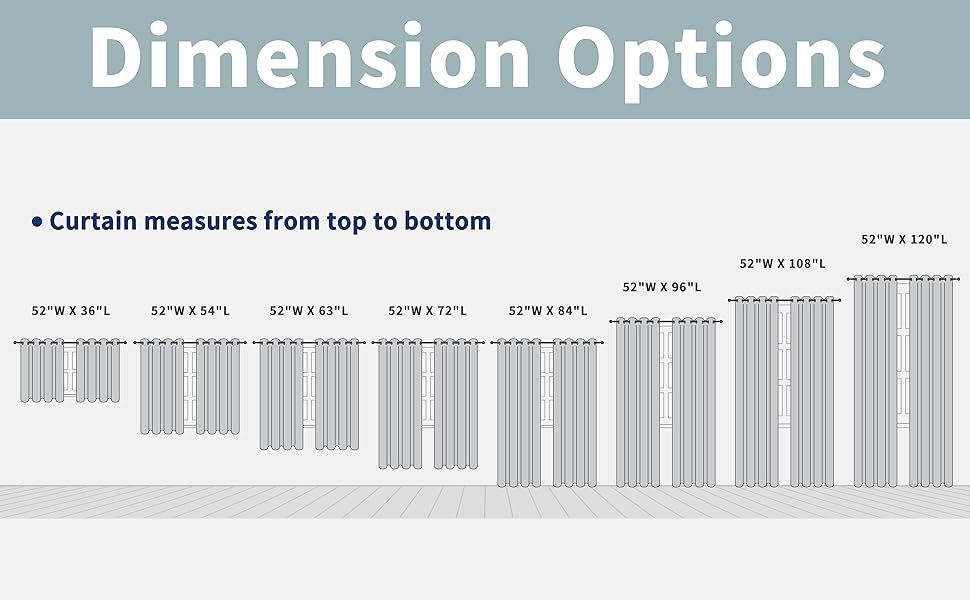
Task: Select the 52"W X 96"L text label
Action: tap(662, 287)
